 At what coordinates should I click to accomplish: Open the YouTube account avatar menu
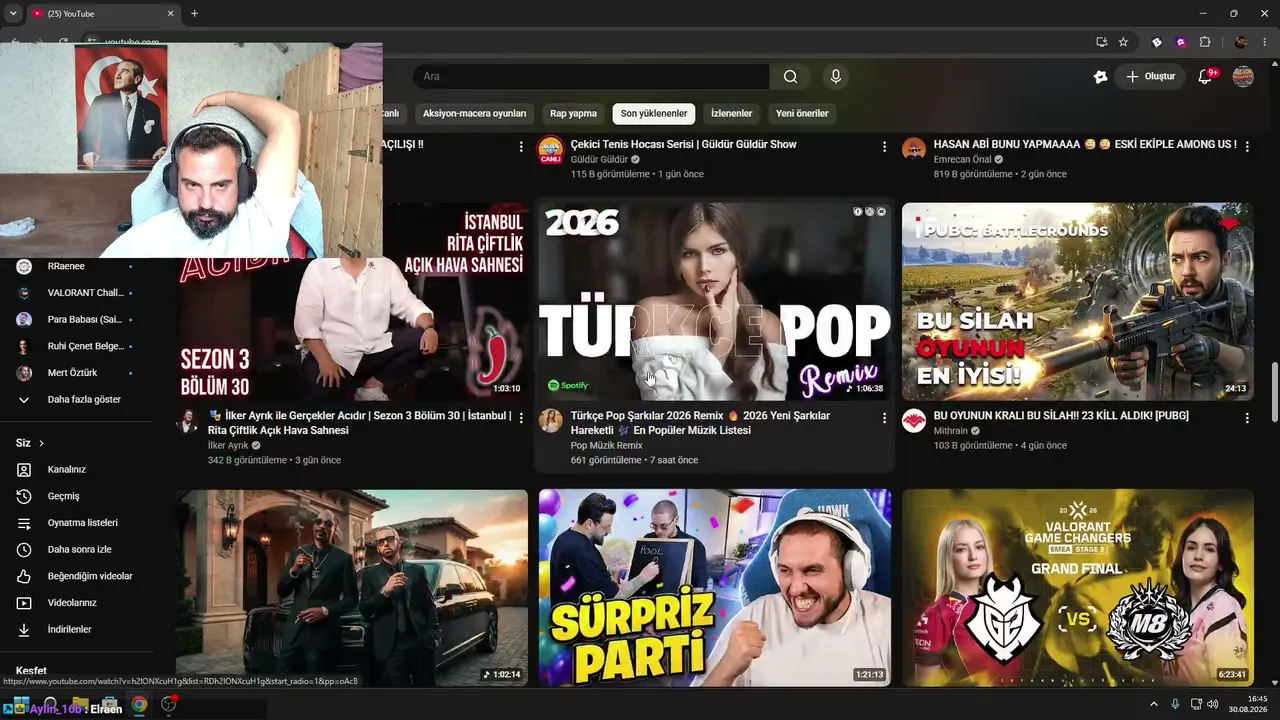click(x=1243, y=77)
